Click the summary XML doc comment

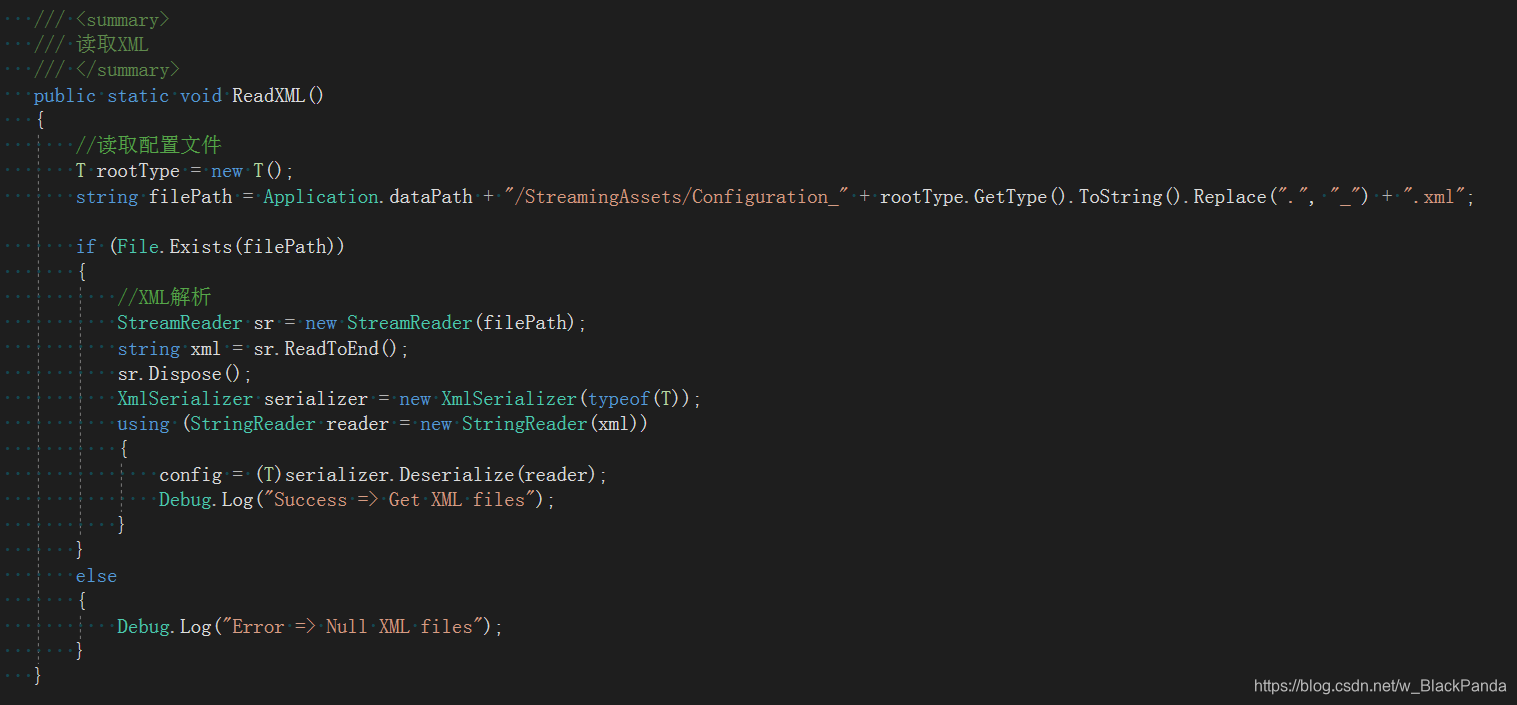[x=122, y=19]
